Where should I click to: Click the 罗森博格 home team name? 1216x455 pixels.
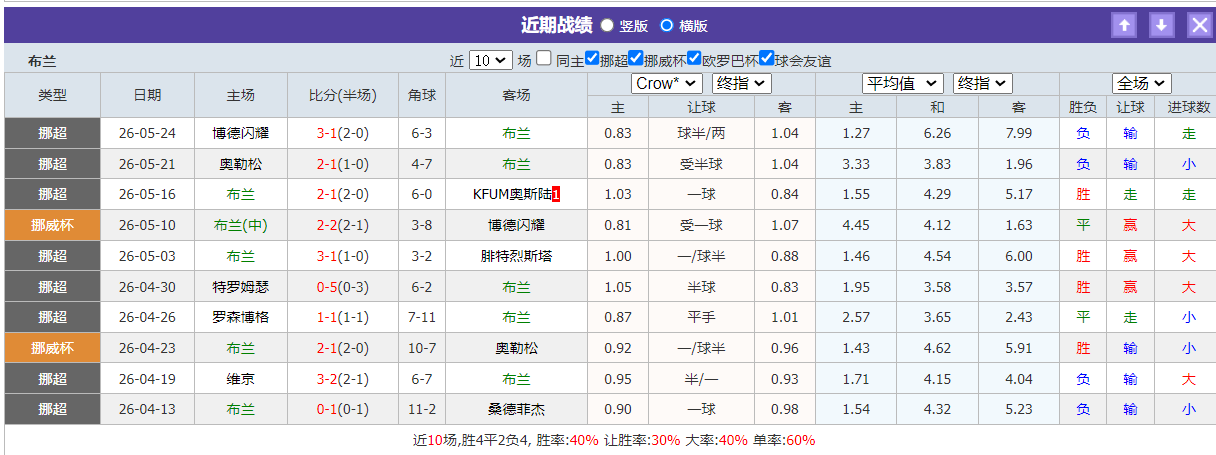click(x=241, y=317)
